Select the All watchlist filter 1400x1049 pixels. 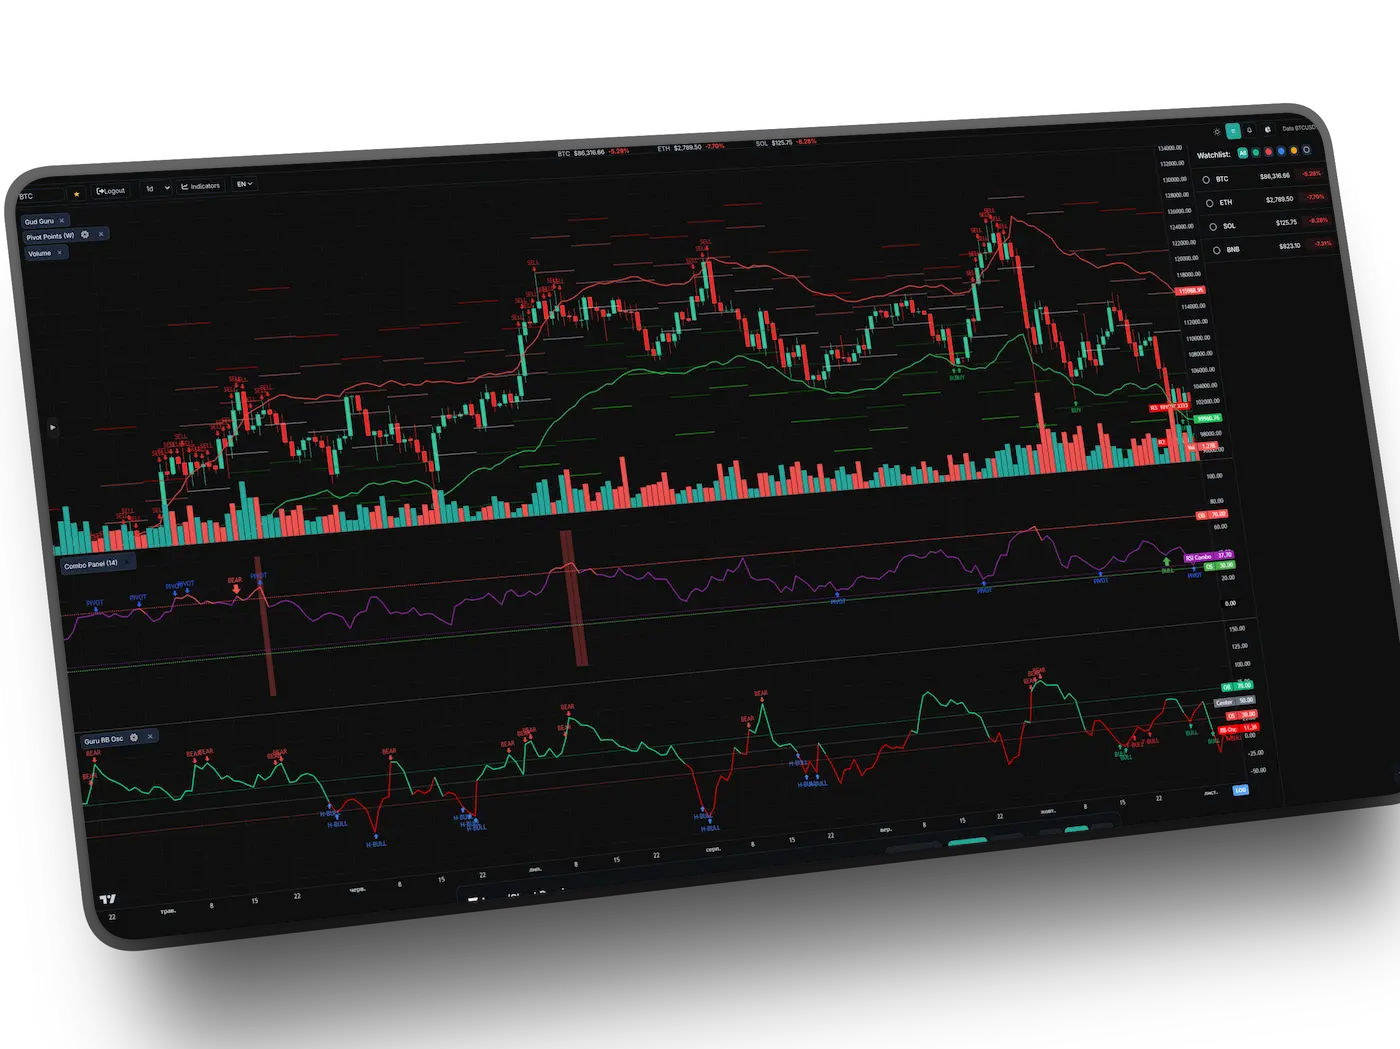1243,153
